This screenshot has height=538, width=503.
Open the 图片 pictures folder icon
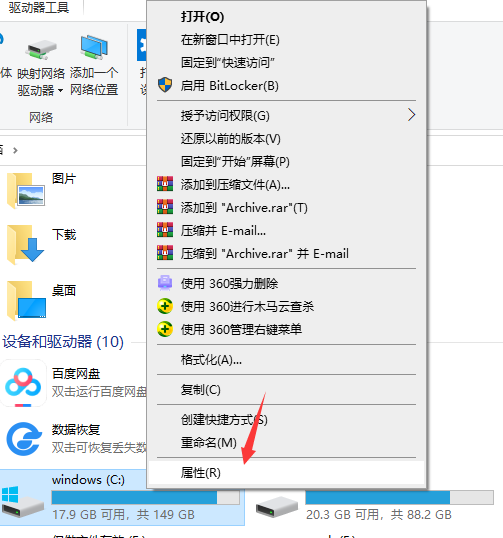coord(26,190)
